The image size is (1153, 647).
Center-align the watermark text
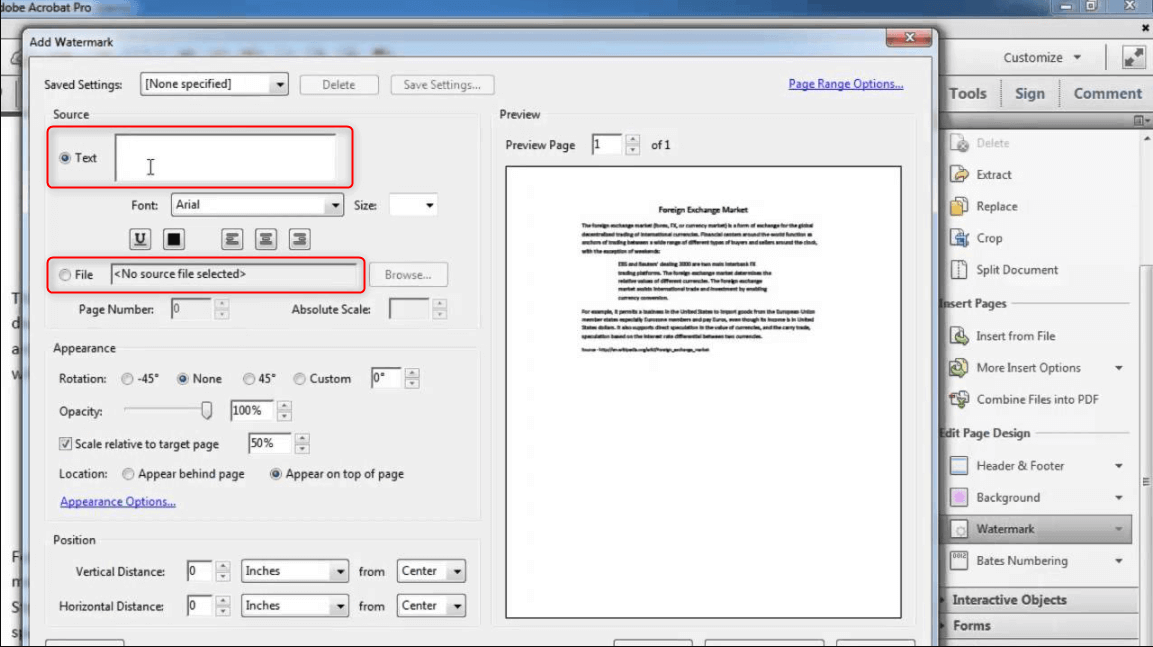point(265,239)
